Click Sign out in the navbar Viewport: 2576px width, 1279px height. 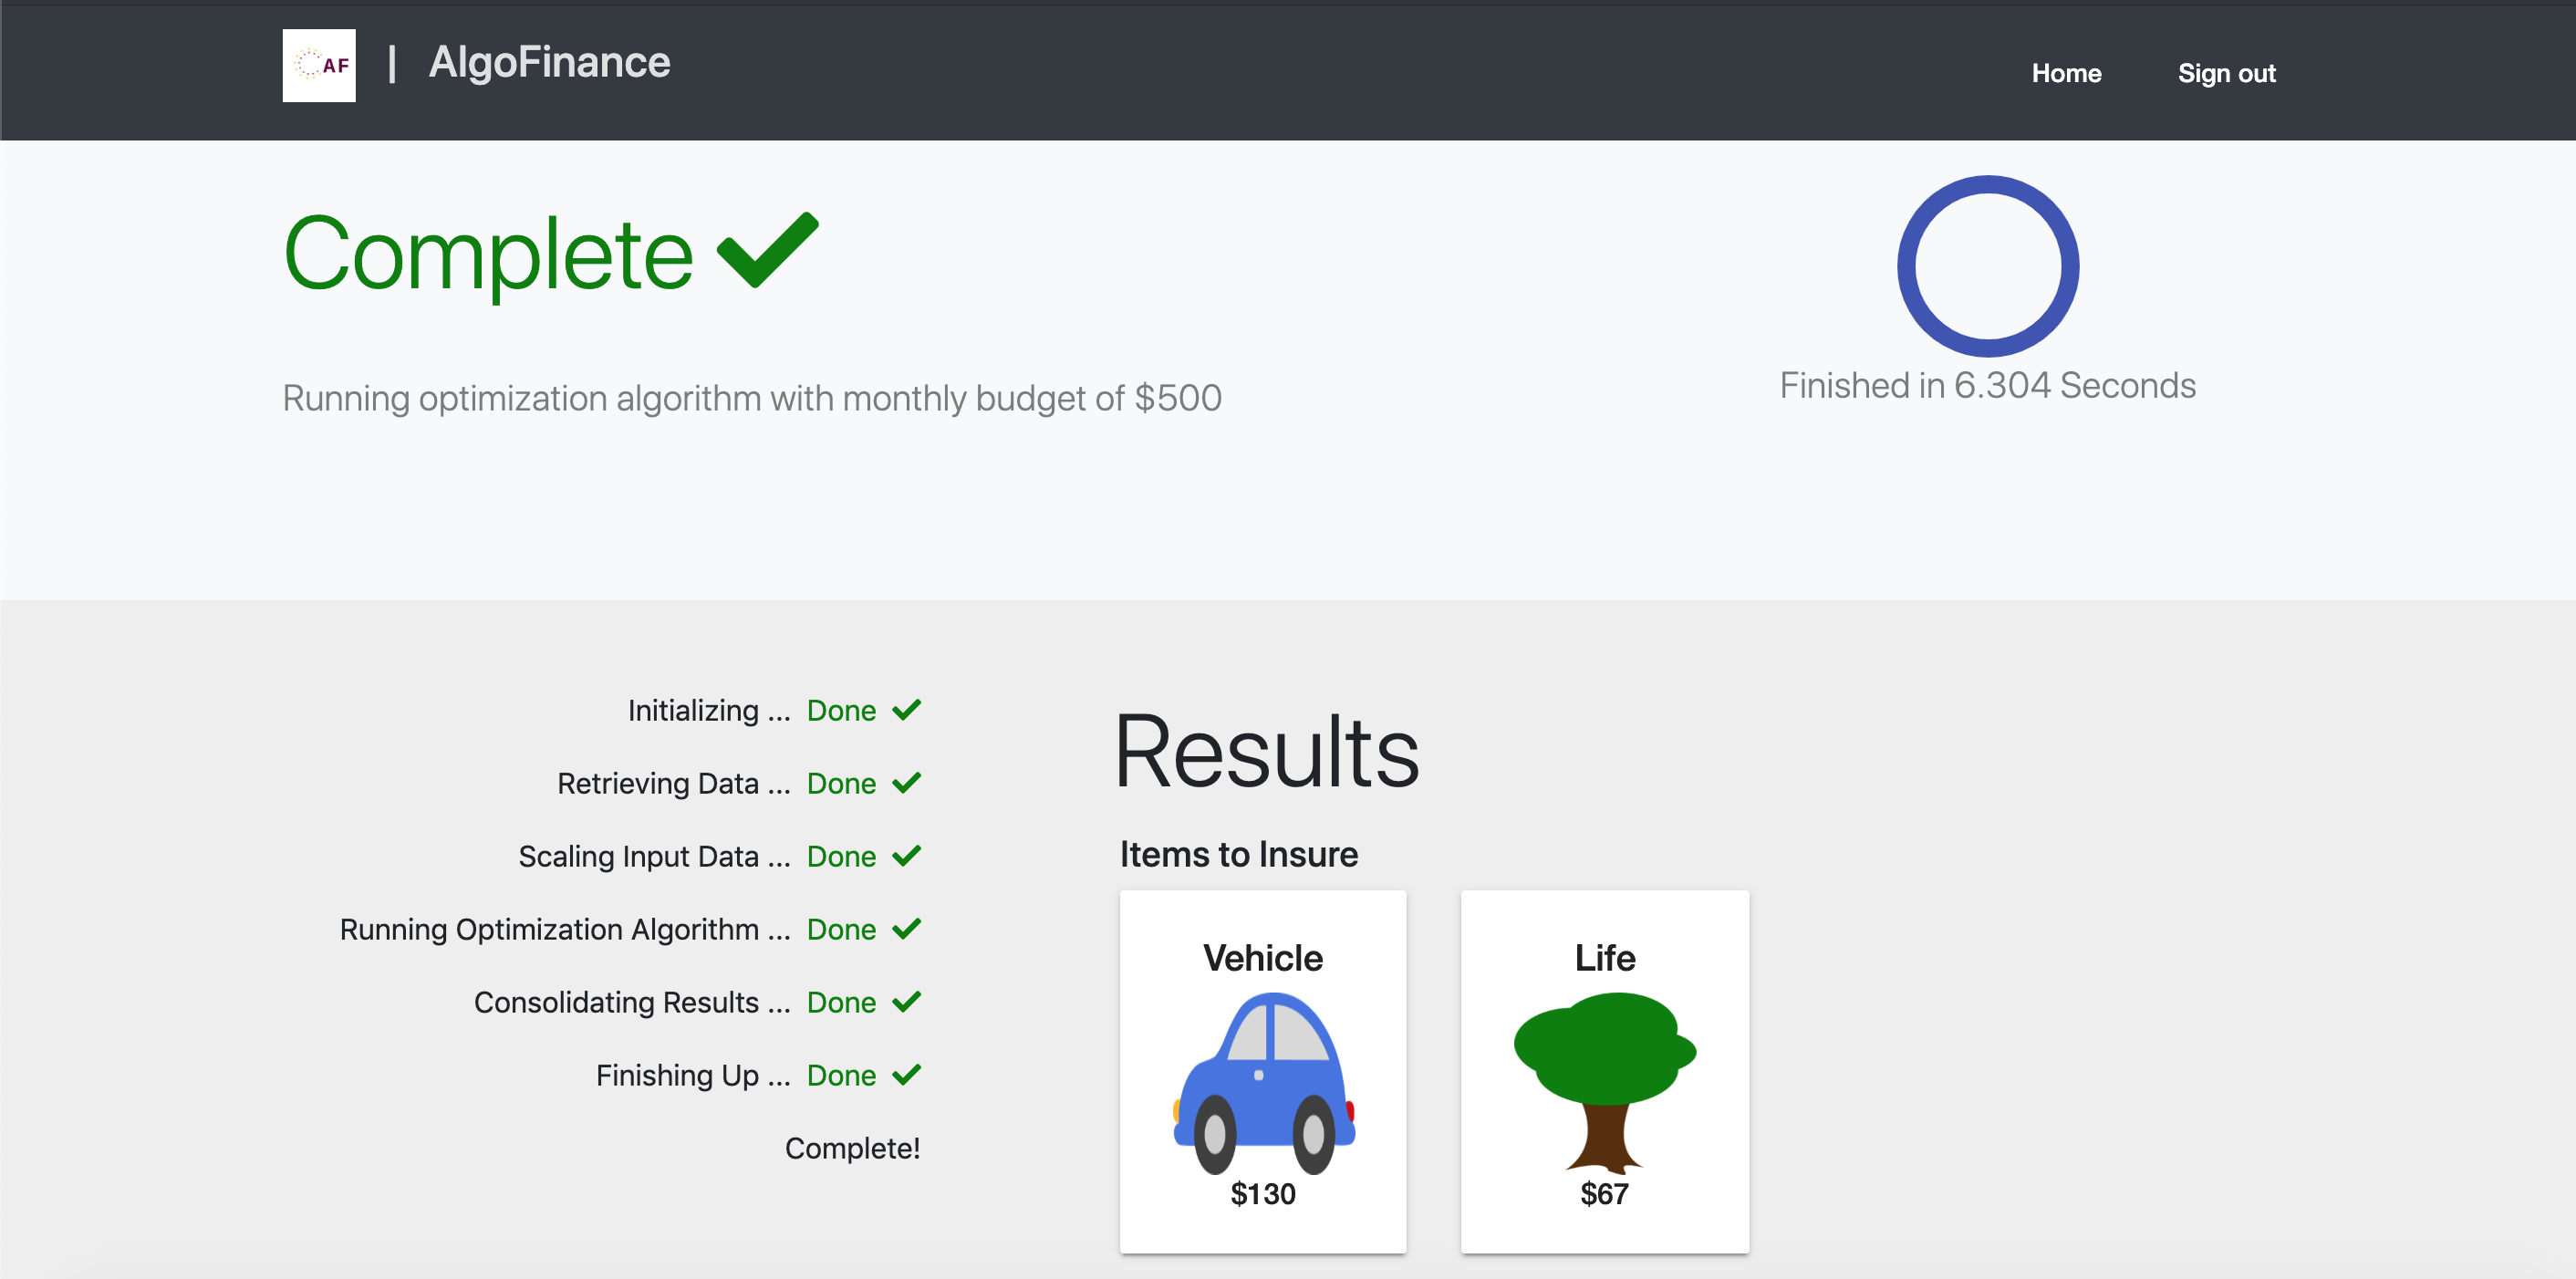pyautogui.click(x=2226, y=73)
